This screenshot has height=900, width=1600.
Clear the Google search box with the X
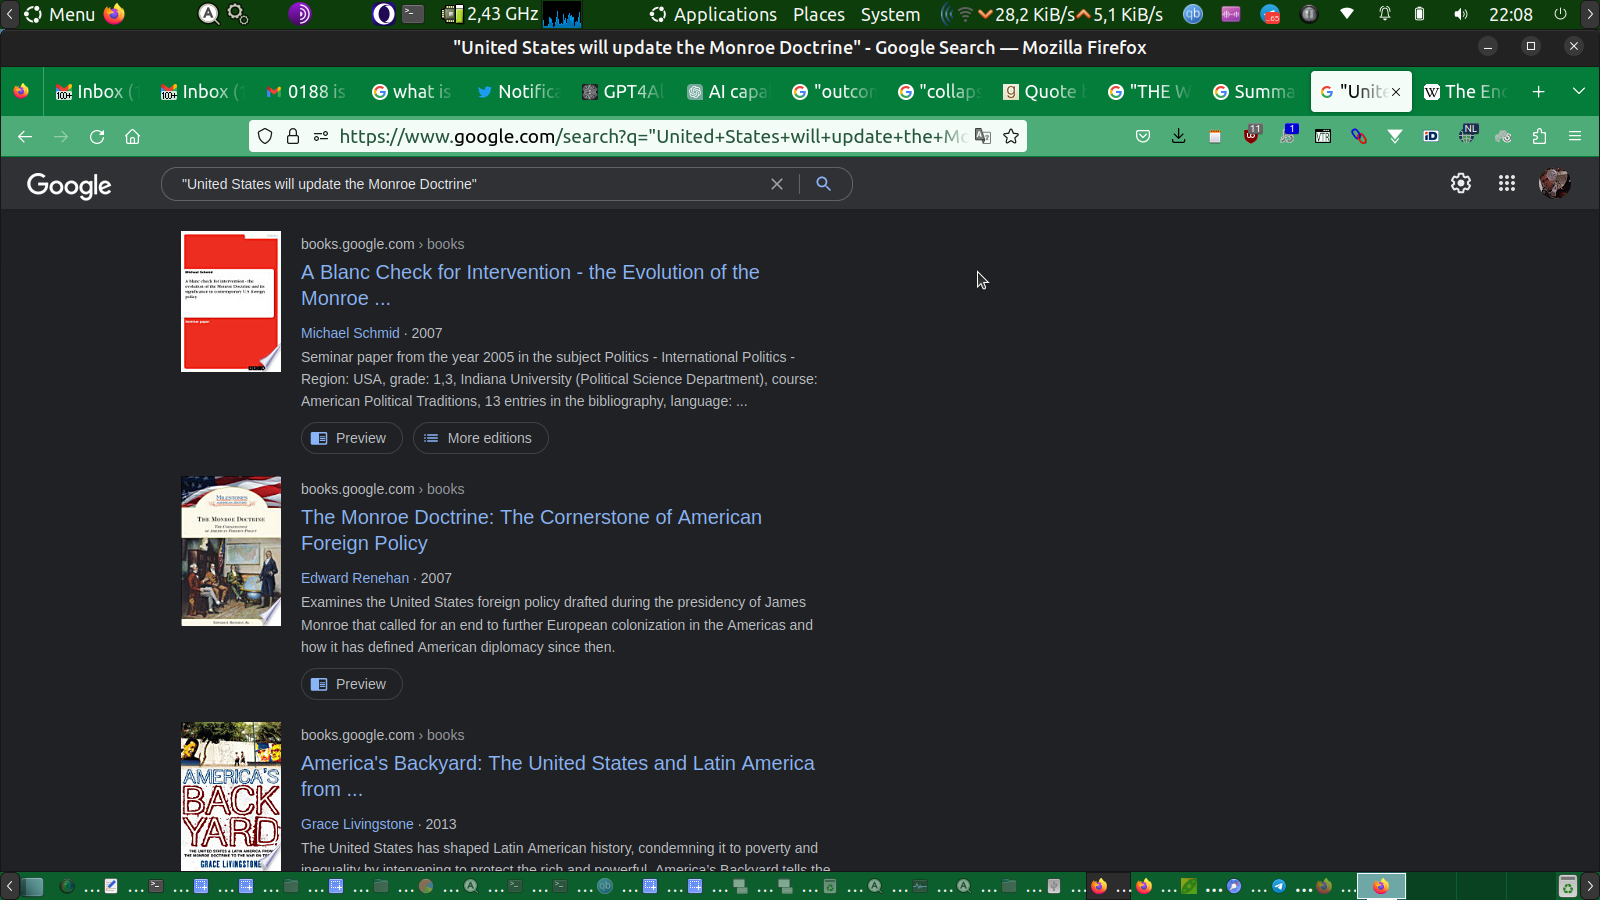tap(777, 184)
